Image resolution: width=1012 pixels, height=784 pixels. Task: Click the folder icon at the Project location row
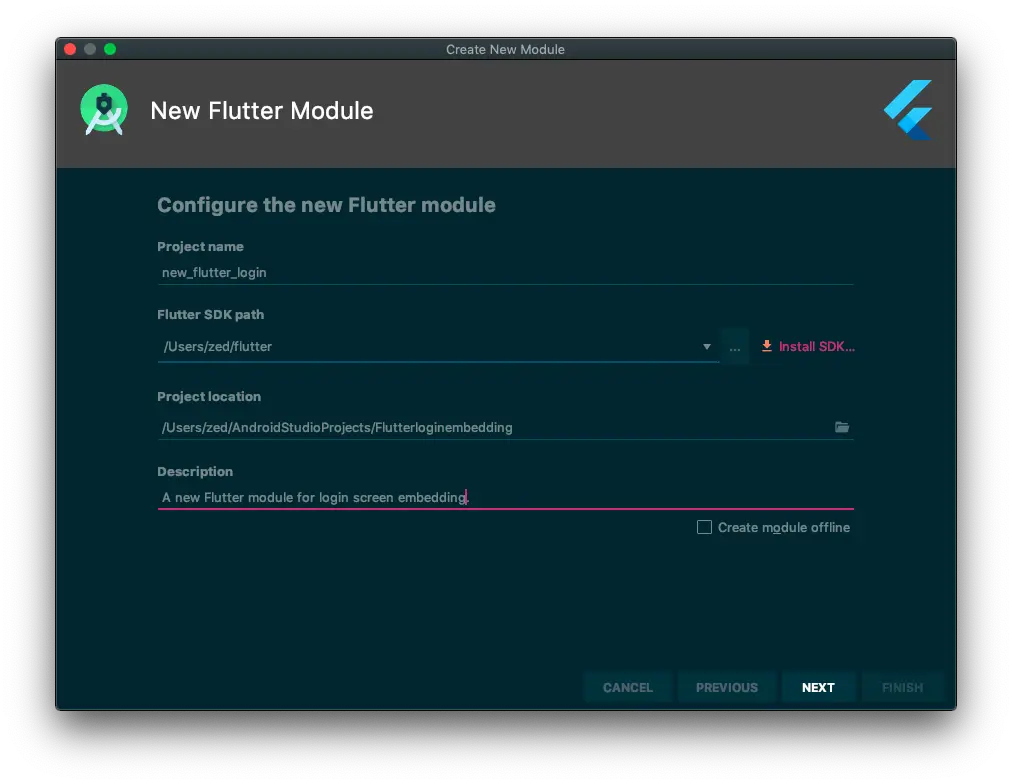(x=842, y=427)
